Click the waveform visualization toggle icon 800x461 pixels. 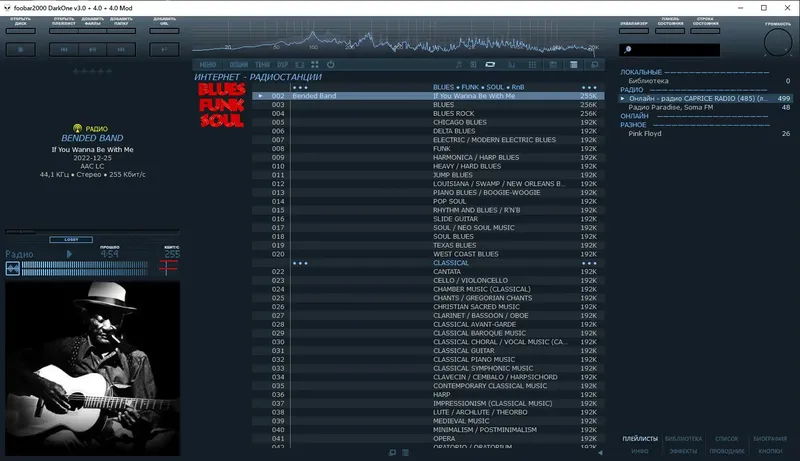click(13, 268)
